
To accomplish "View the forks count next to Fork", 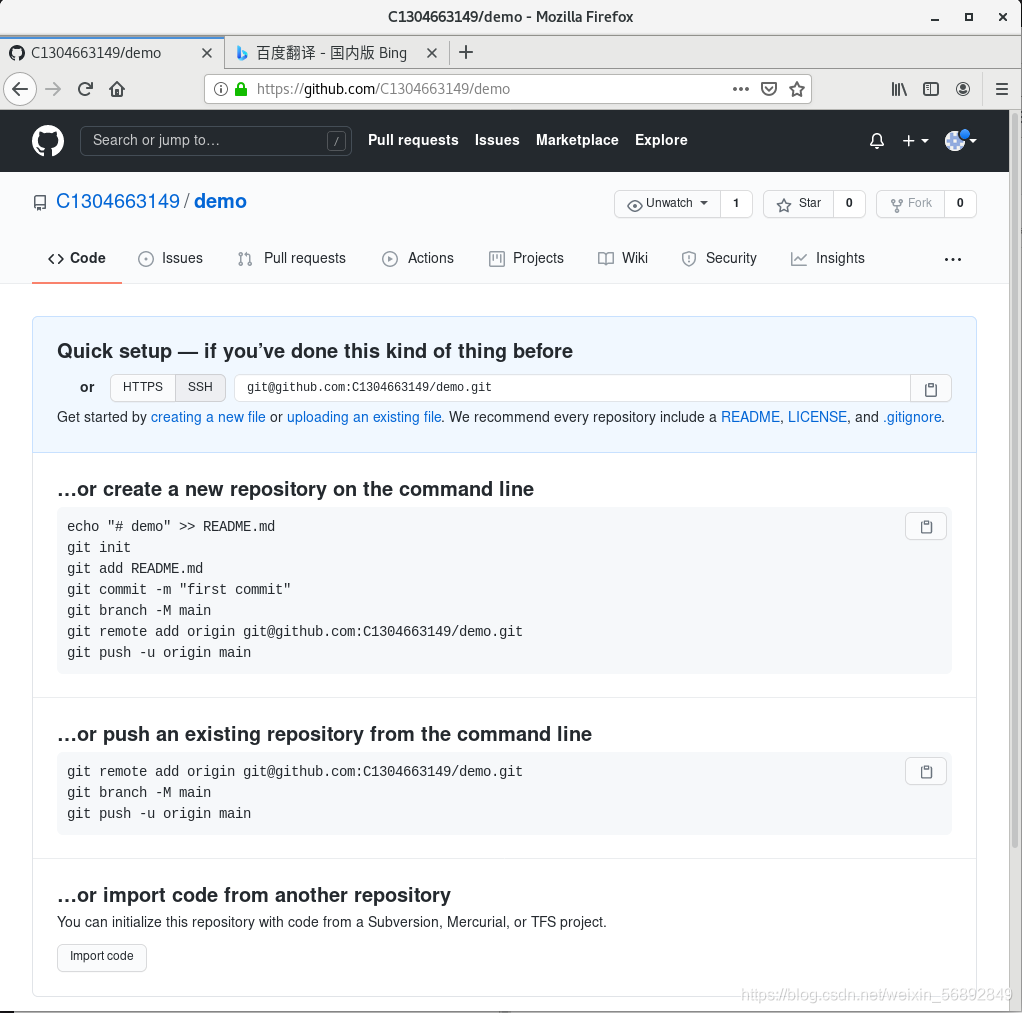I will [960, 203].
